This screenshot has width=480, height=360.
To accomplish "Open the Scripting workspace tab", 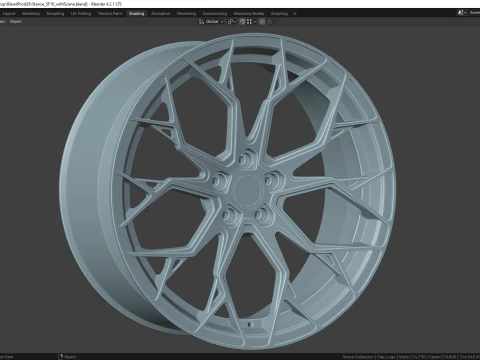I will 279,14.
